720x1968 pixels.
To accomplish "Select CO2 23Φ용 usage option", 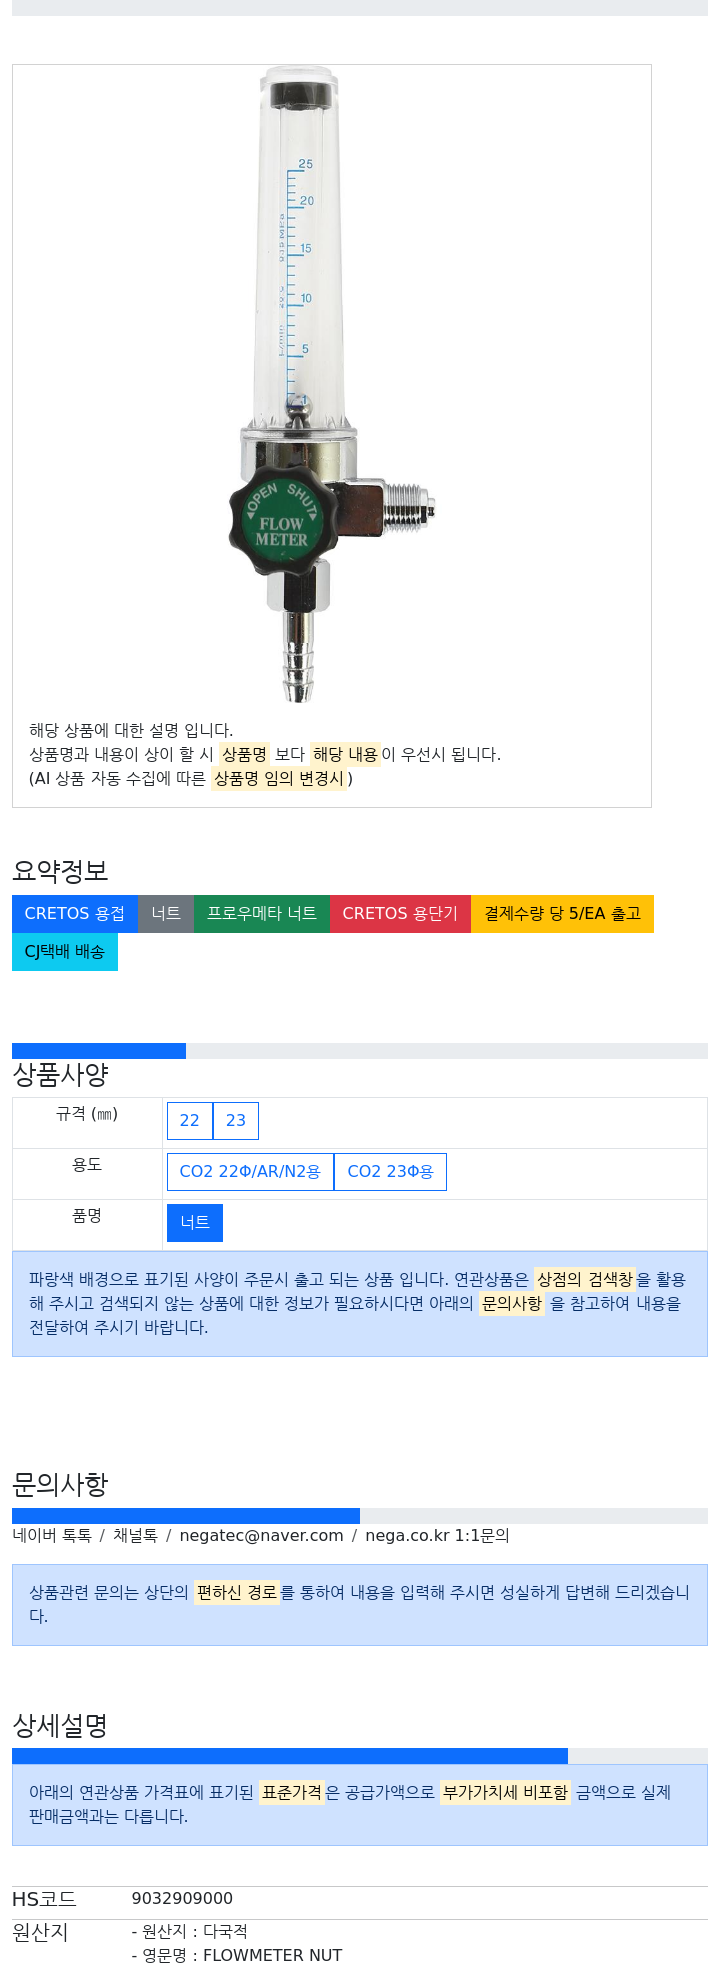I will (390, 1172).
